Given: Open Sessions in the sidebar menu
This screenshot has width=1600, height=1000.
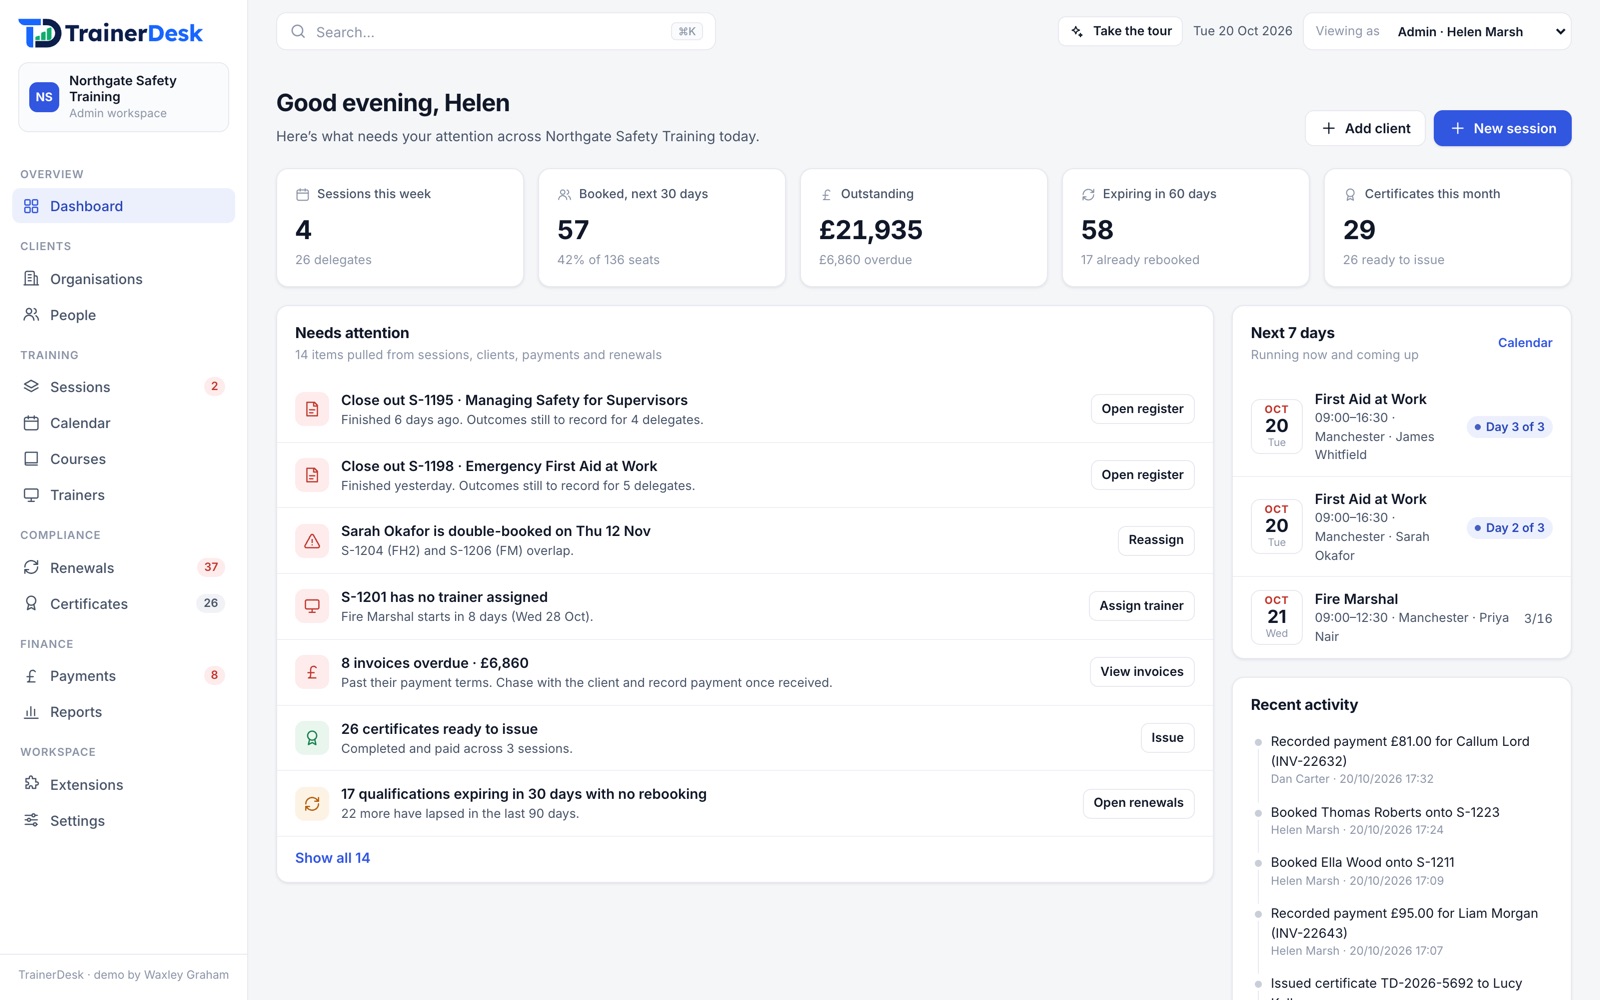Looking at the screenshot, I should point(123,387).
